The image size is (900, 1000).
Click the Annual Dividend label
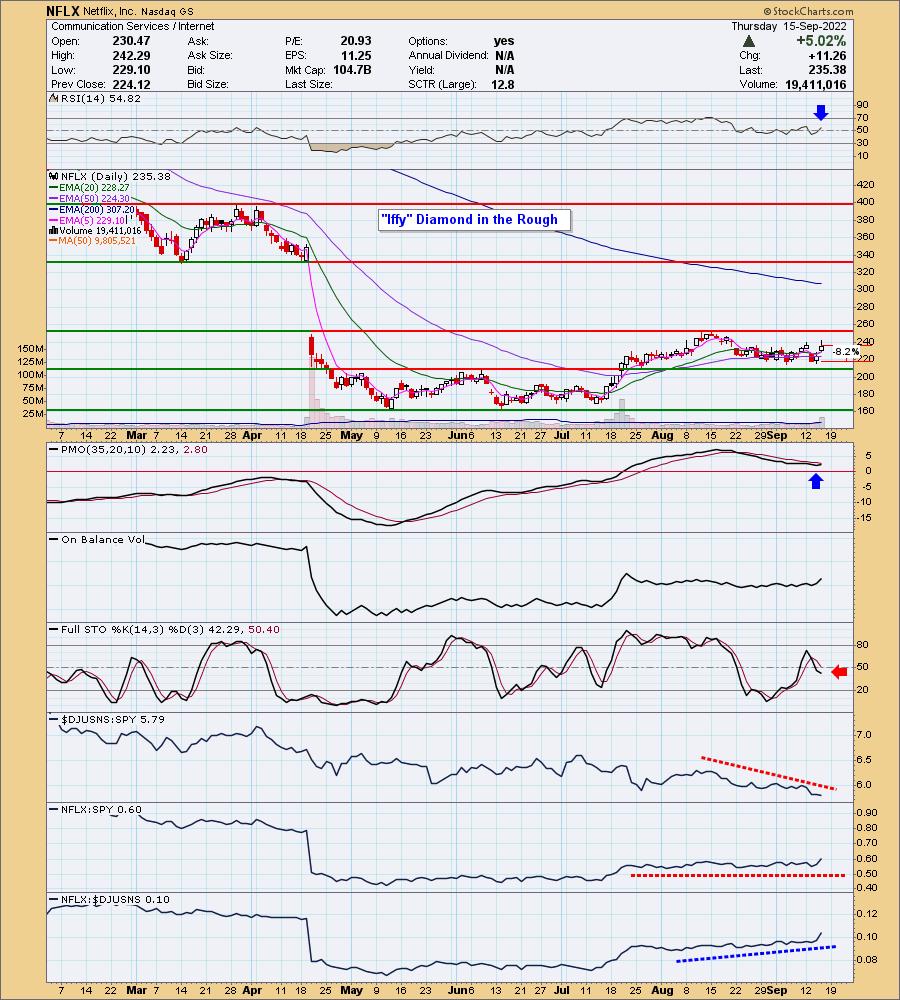448,55
